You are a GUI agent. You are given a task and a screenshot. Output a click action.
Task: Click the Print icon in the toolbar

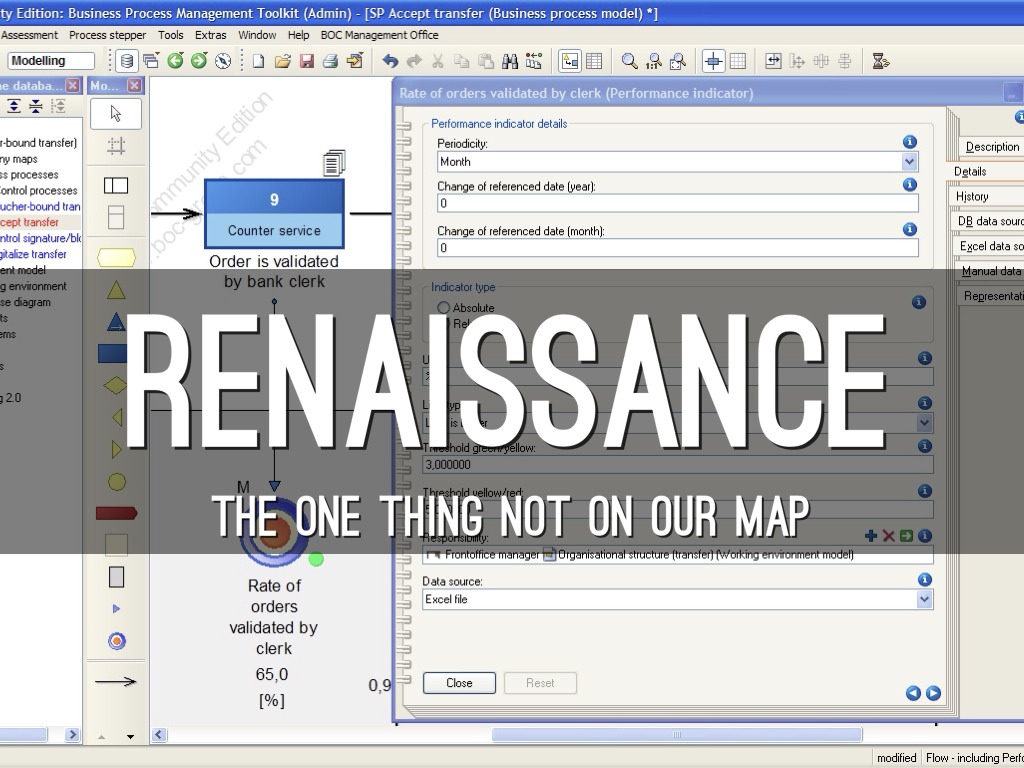point(331,61)
